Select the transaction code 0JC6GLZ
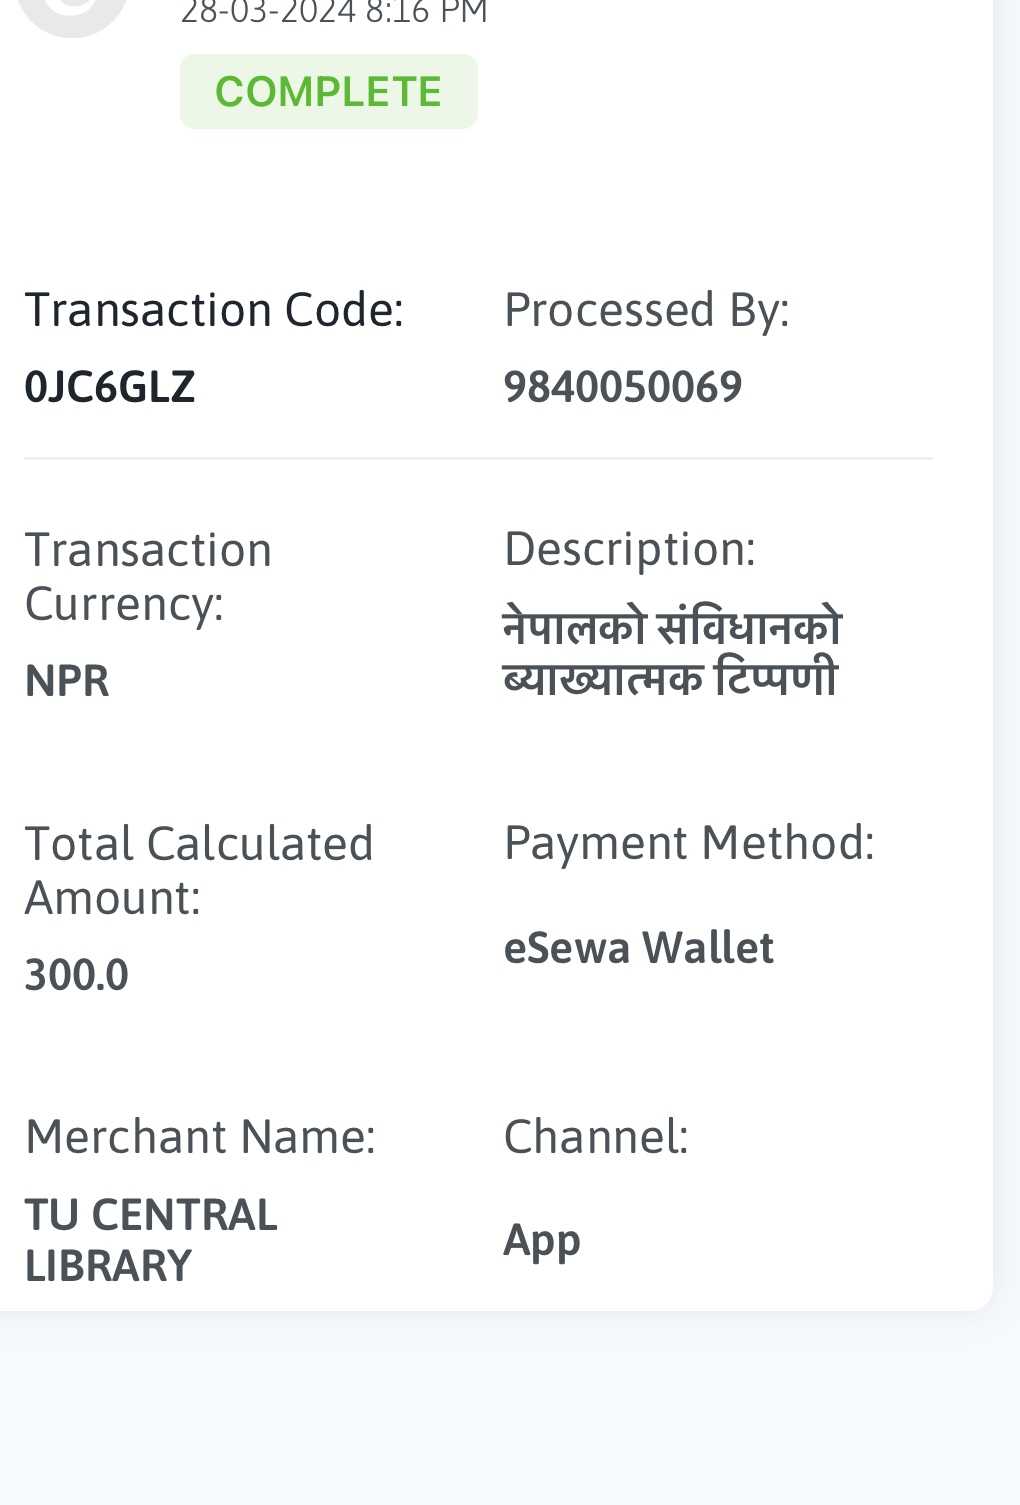The width and height of the screenshot is (1020, 1505). point(110,387)
